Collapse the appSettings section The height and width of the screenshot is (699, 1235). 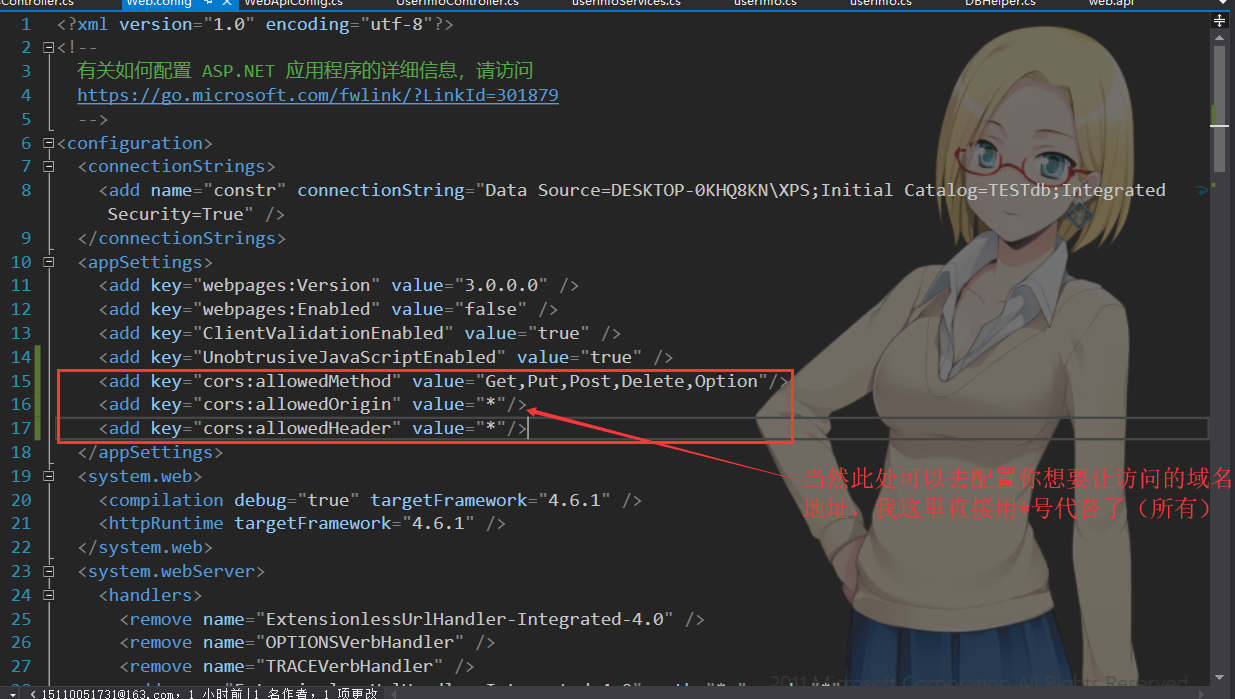pyautogui.click(x=49, y=262)
